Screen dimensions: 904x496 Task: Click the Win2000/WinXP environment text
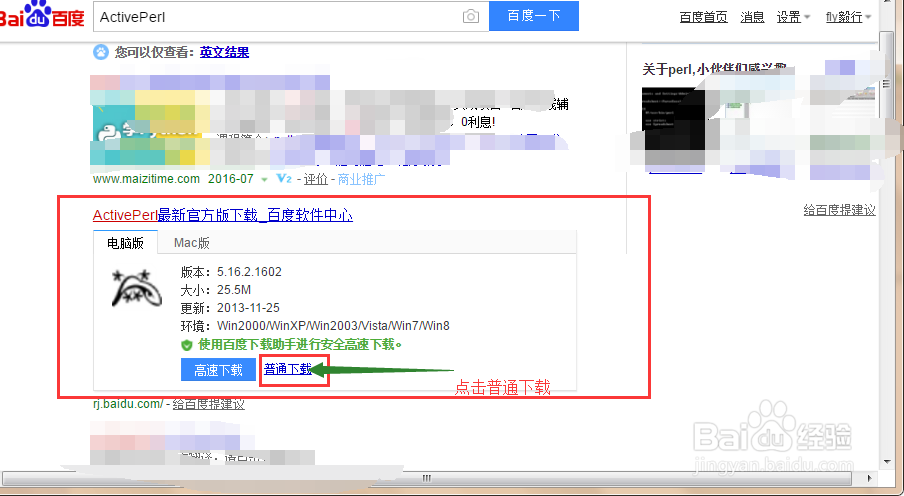333,326
